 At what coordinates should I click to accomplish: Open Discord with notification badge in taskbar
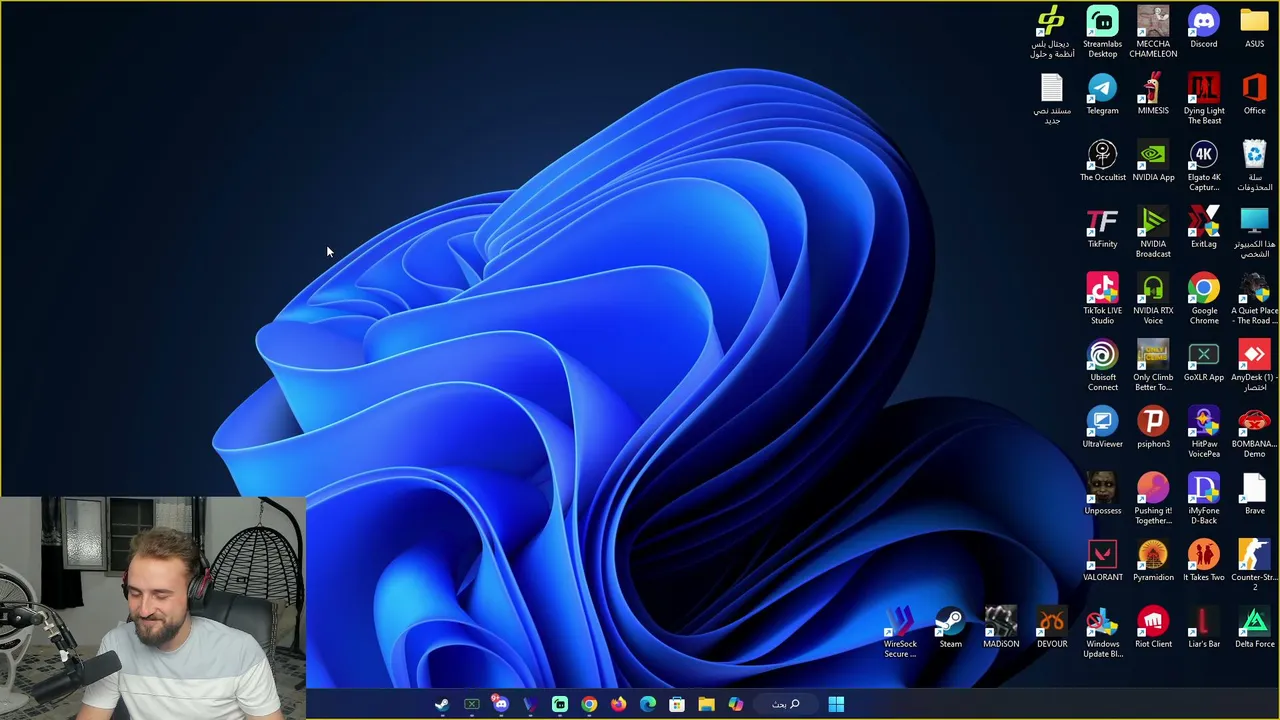click(500, 704)
